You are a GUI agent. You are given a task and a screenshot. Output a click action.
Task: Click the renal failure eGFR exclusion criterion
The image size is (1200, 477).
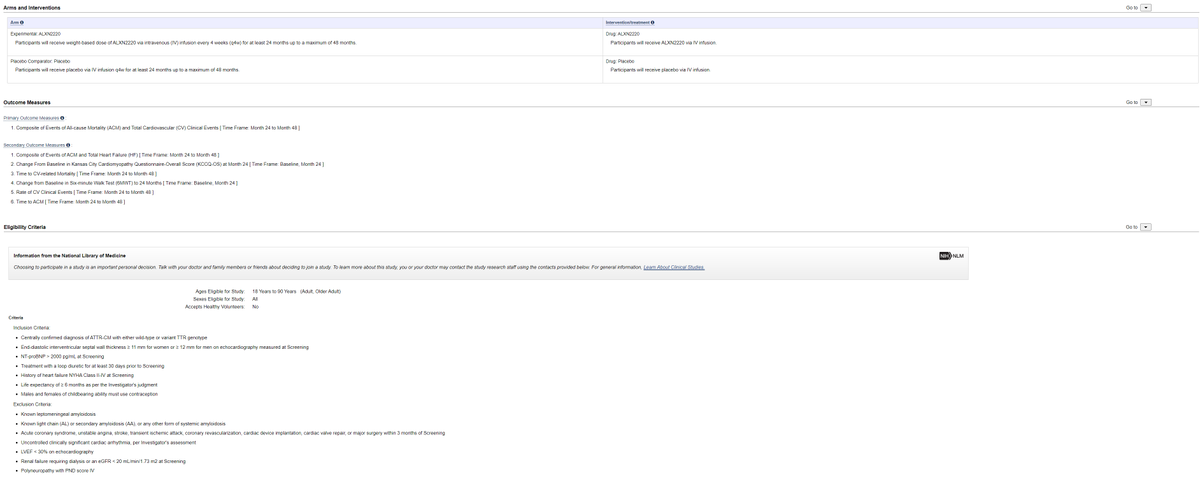[x=103, y=461]
